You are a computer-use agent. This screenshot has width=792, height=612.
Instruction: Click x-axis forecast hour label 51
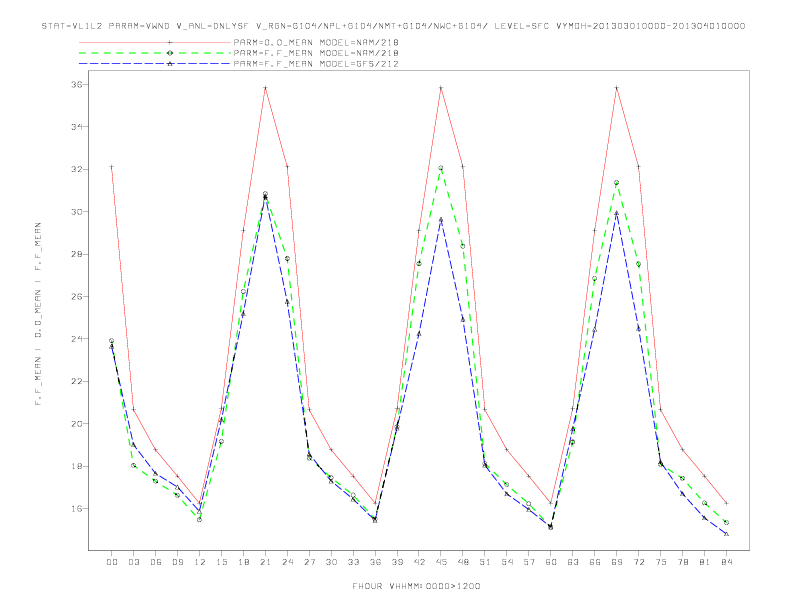[x=485, y=562]
